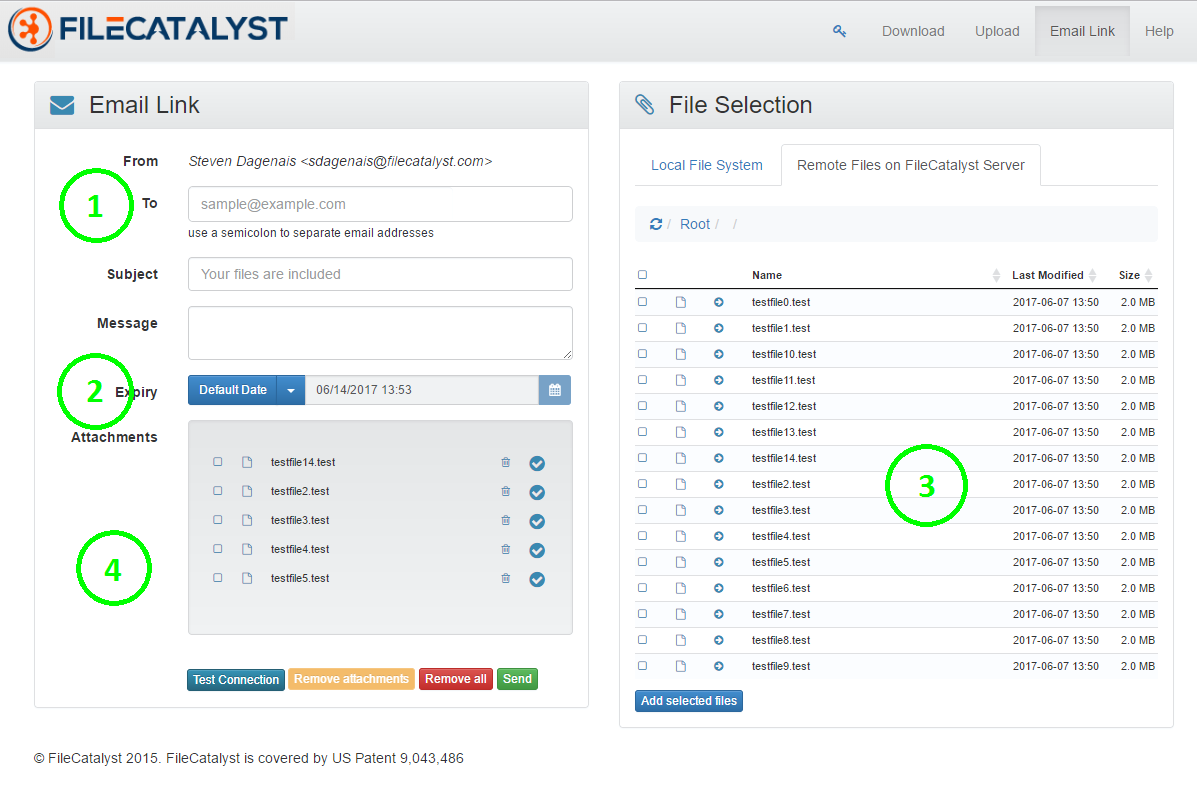Check the box for remote testfile6.test
The height and width of the screenshot is (787, 1197).
tap(642, 589)
